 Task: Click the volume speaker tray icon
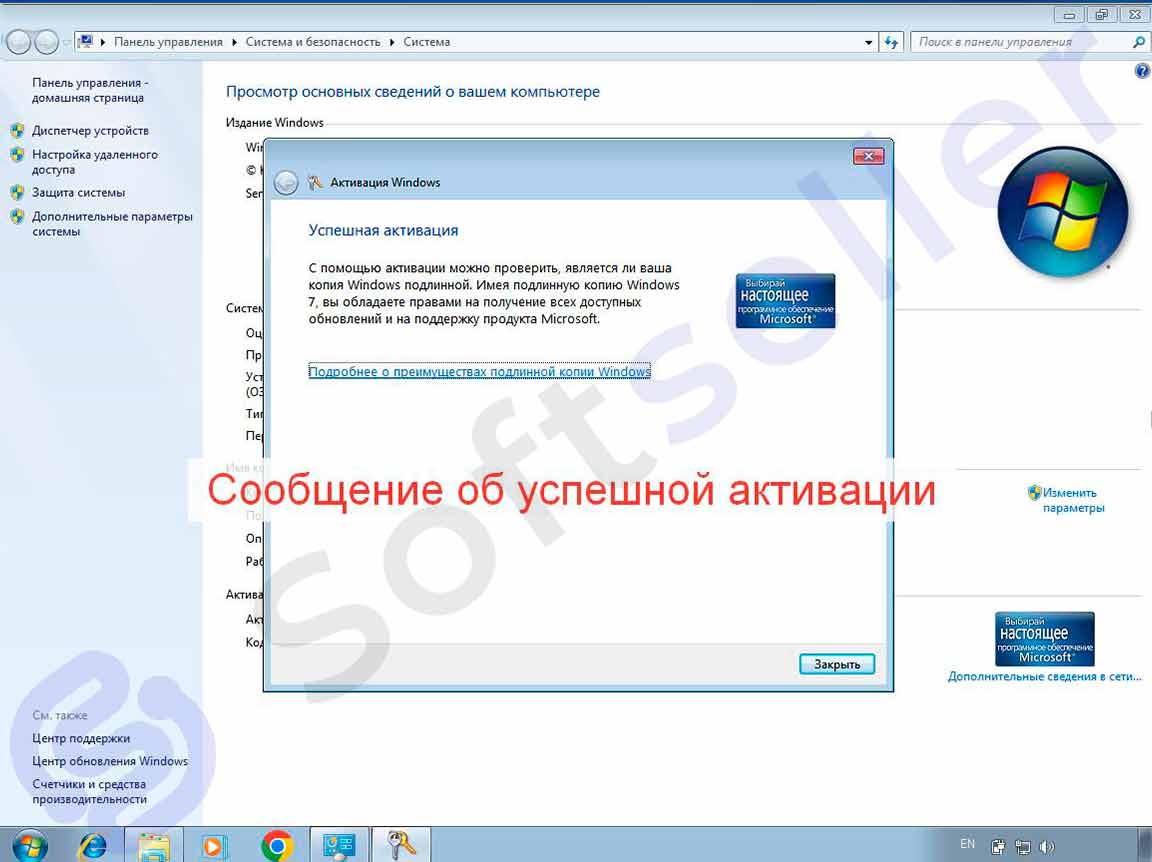1047,847
